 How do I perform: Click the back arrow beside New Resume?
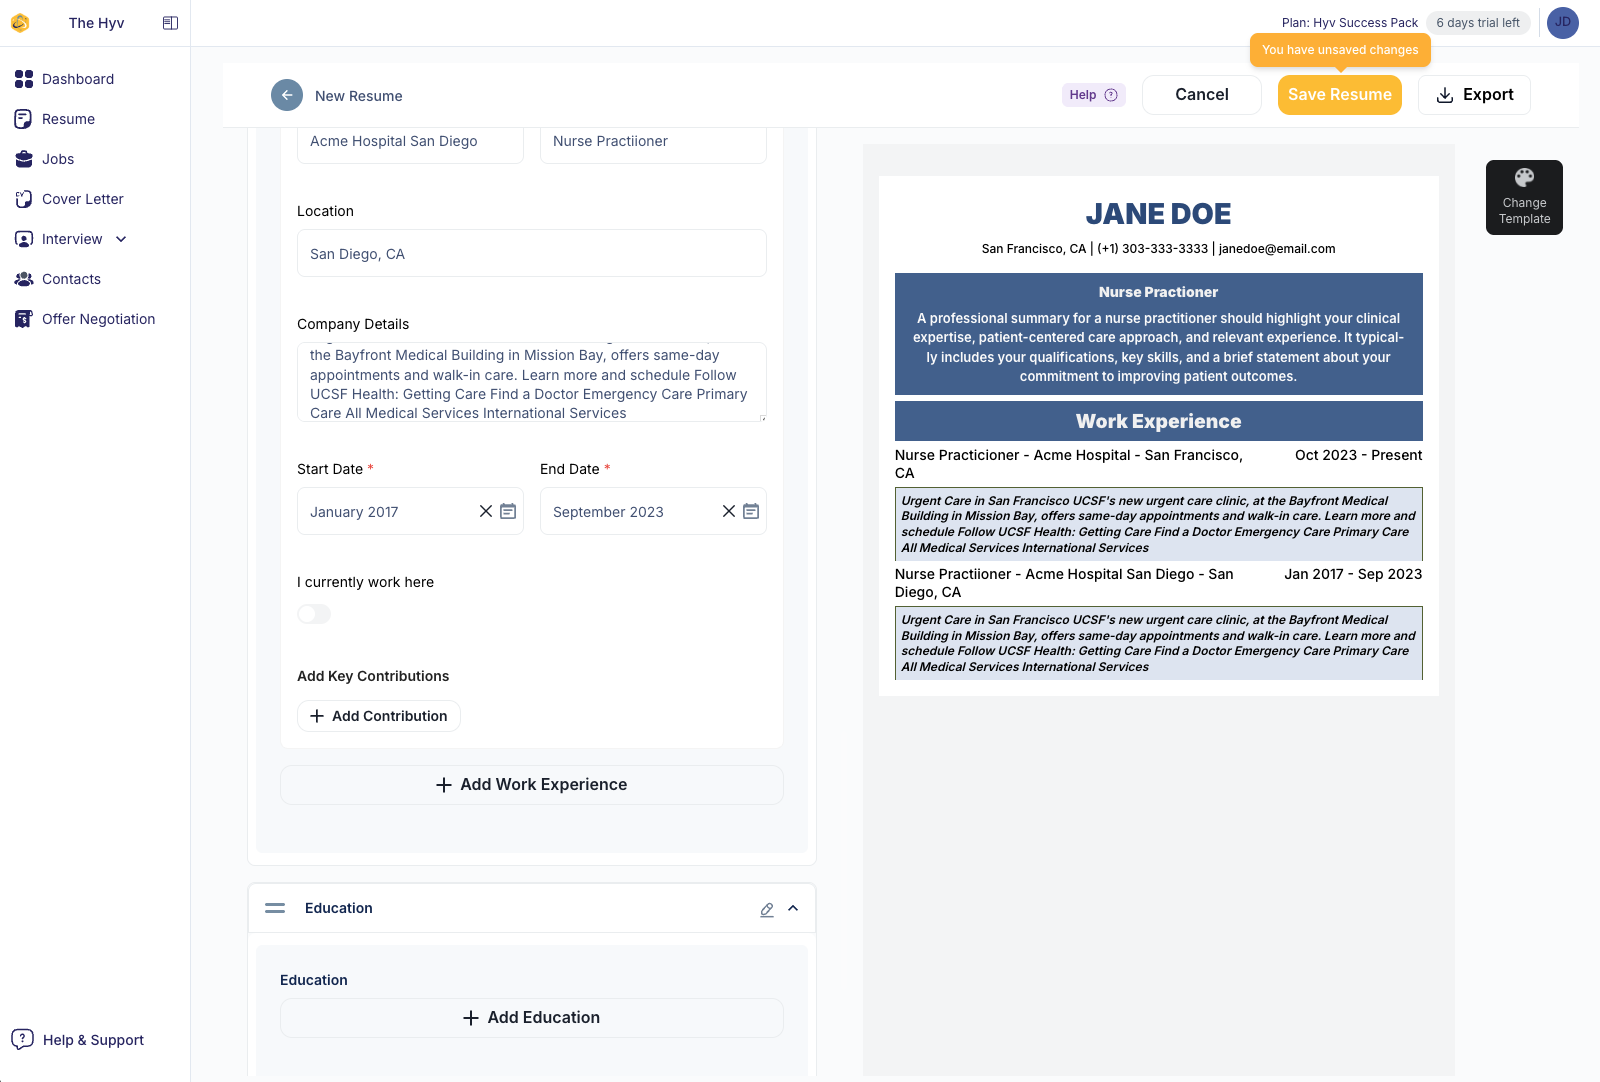point(287,95)
